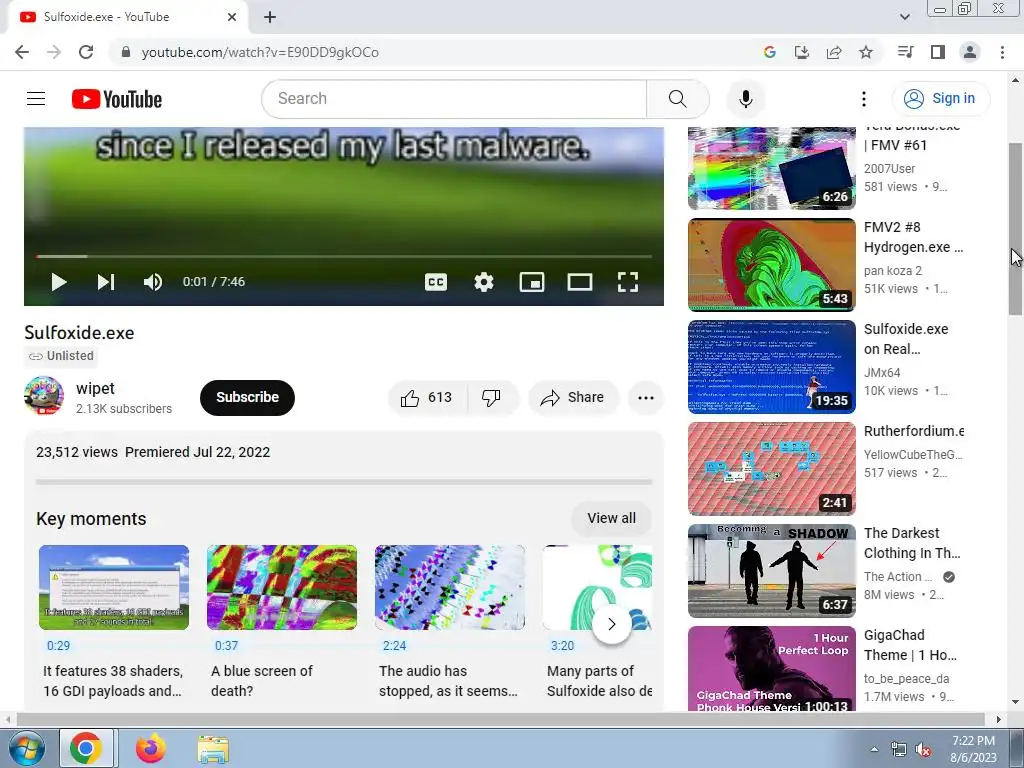Viewport: 1024px width, 768px height.
Task: Seek on the video progress bar
Action: point(344,257)
